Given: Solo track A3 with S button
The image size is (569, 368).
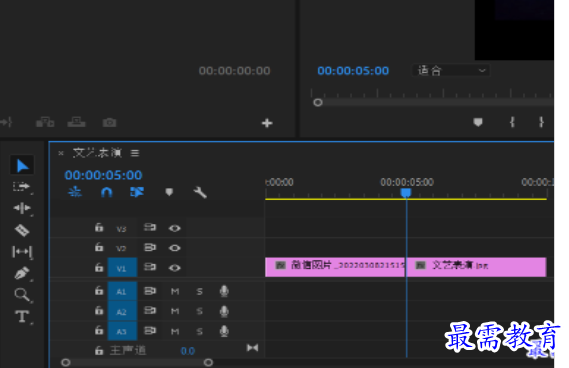Looking at the screenshot, I should [199, 331].
